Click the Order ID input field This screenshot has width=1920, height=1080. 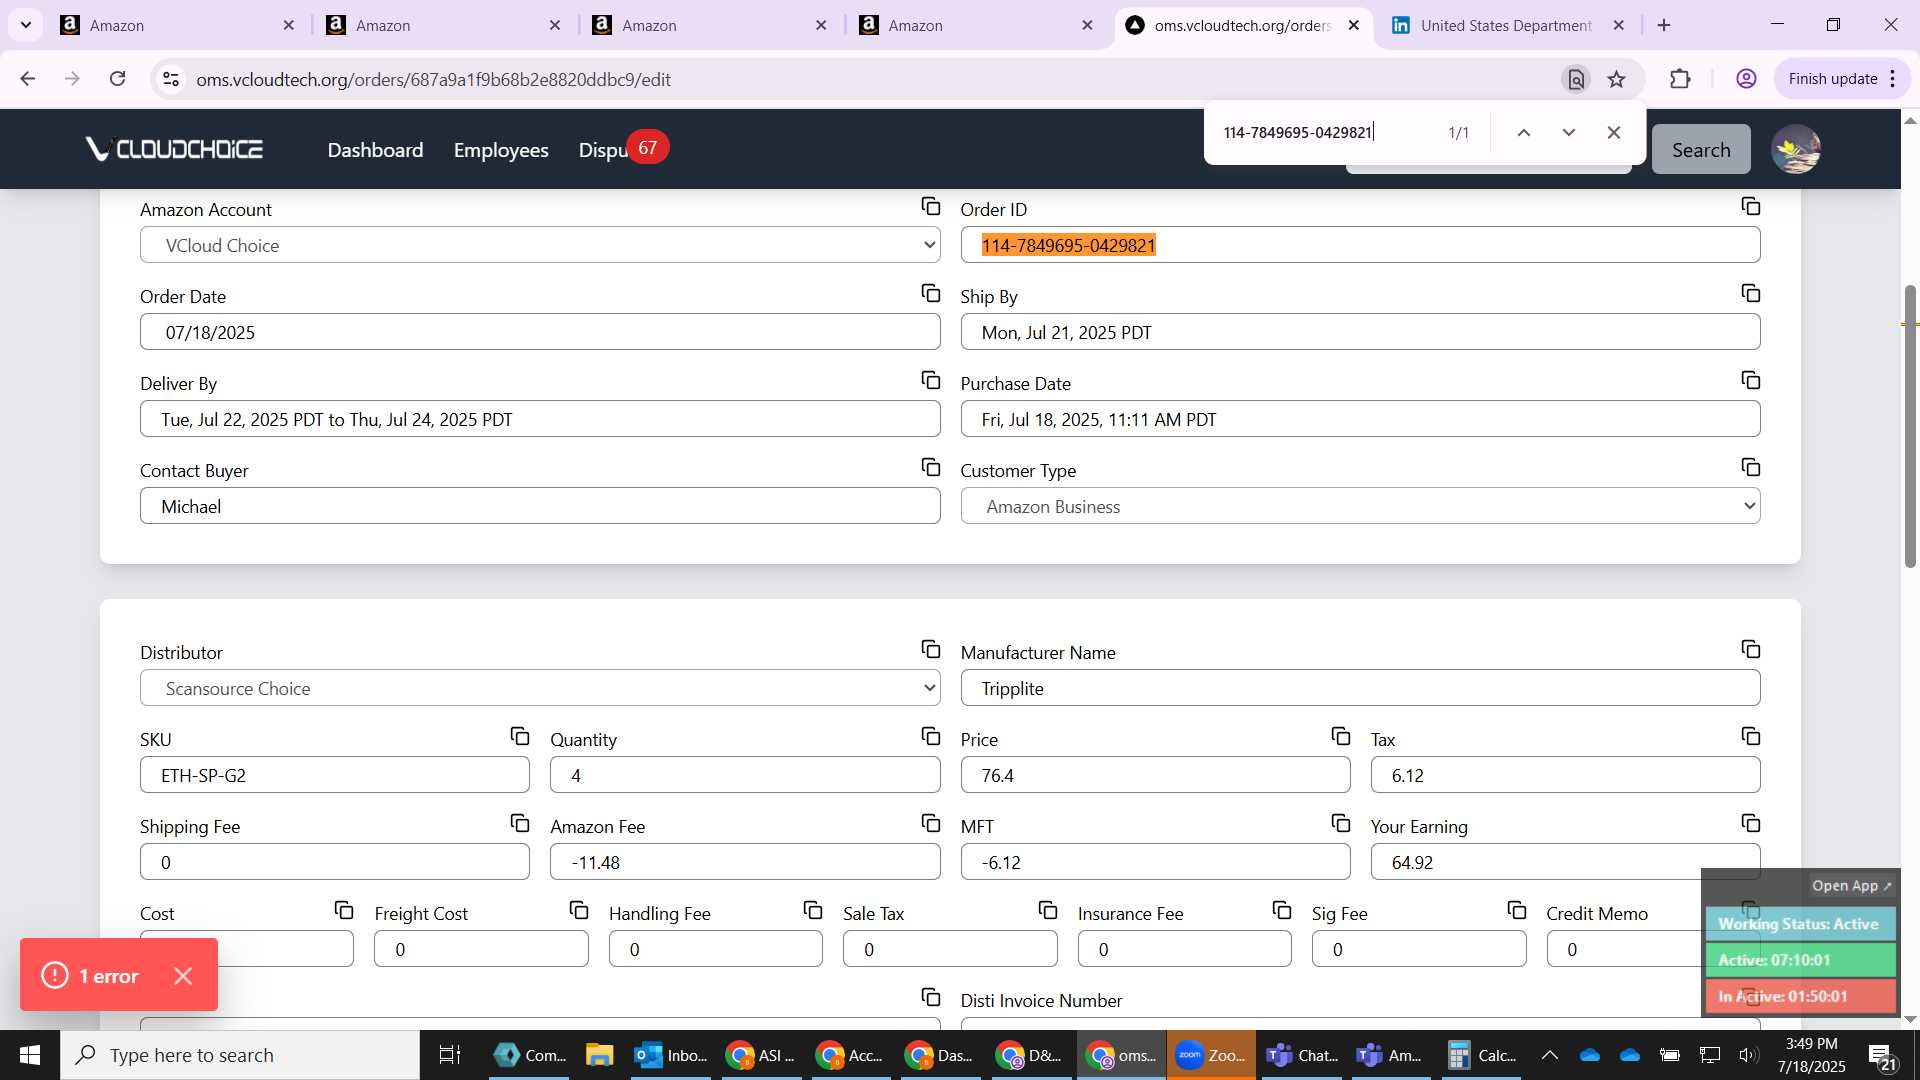[1360, 245]
